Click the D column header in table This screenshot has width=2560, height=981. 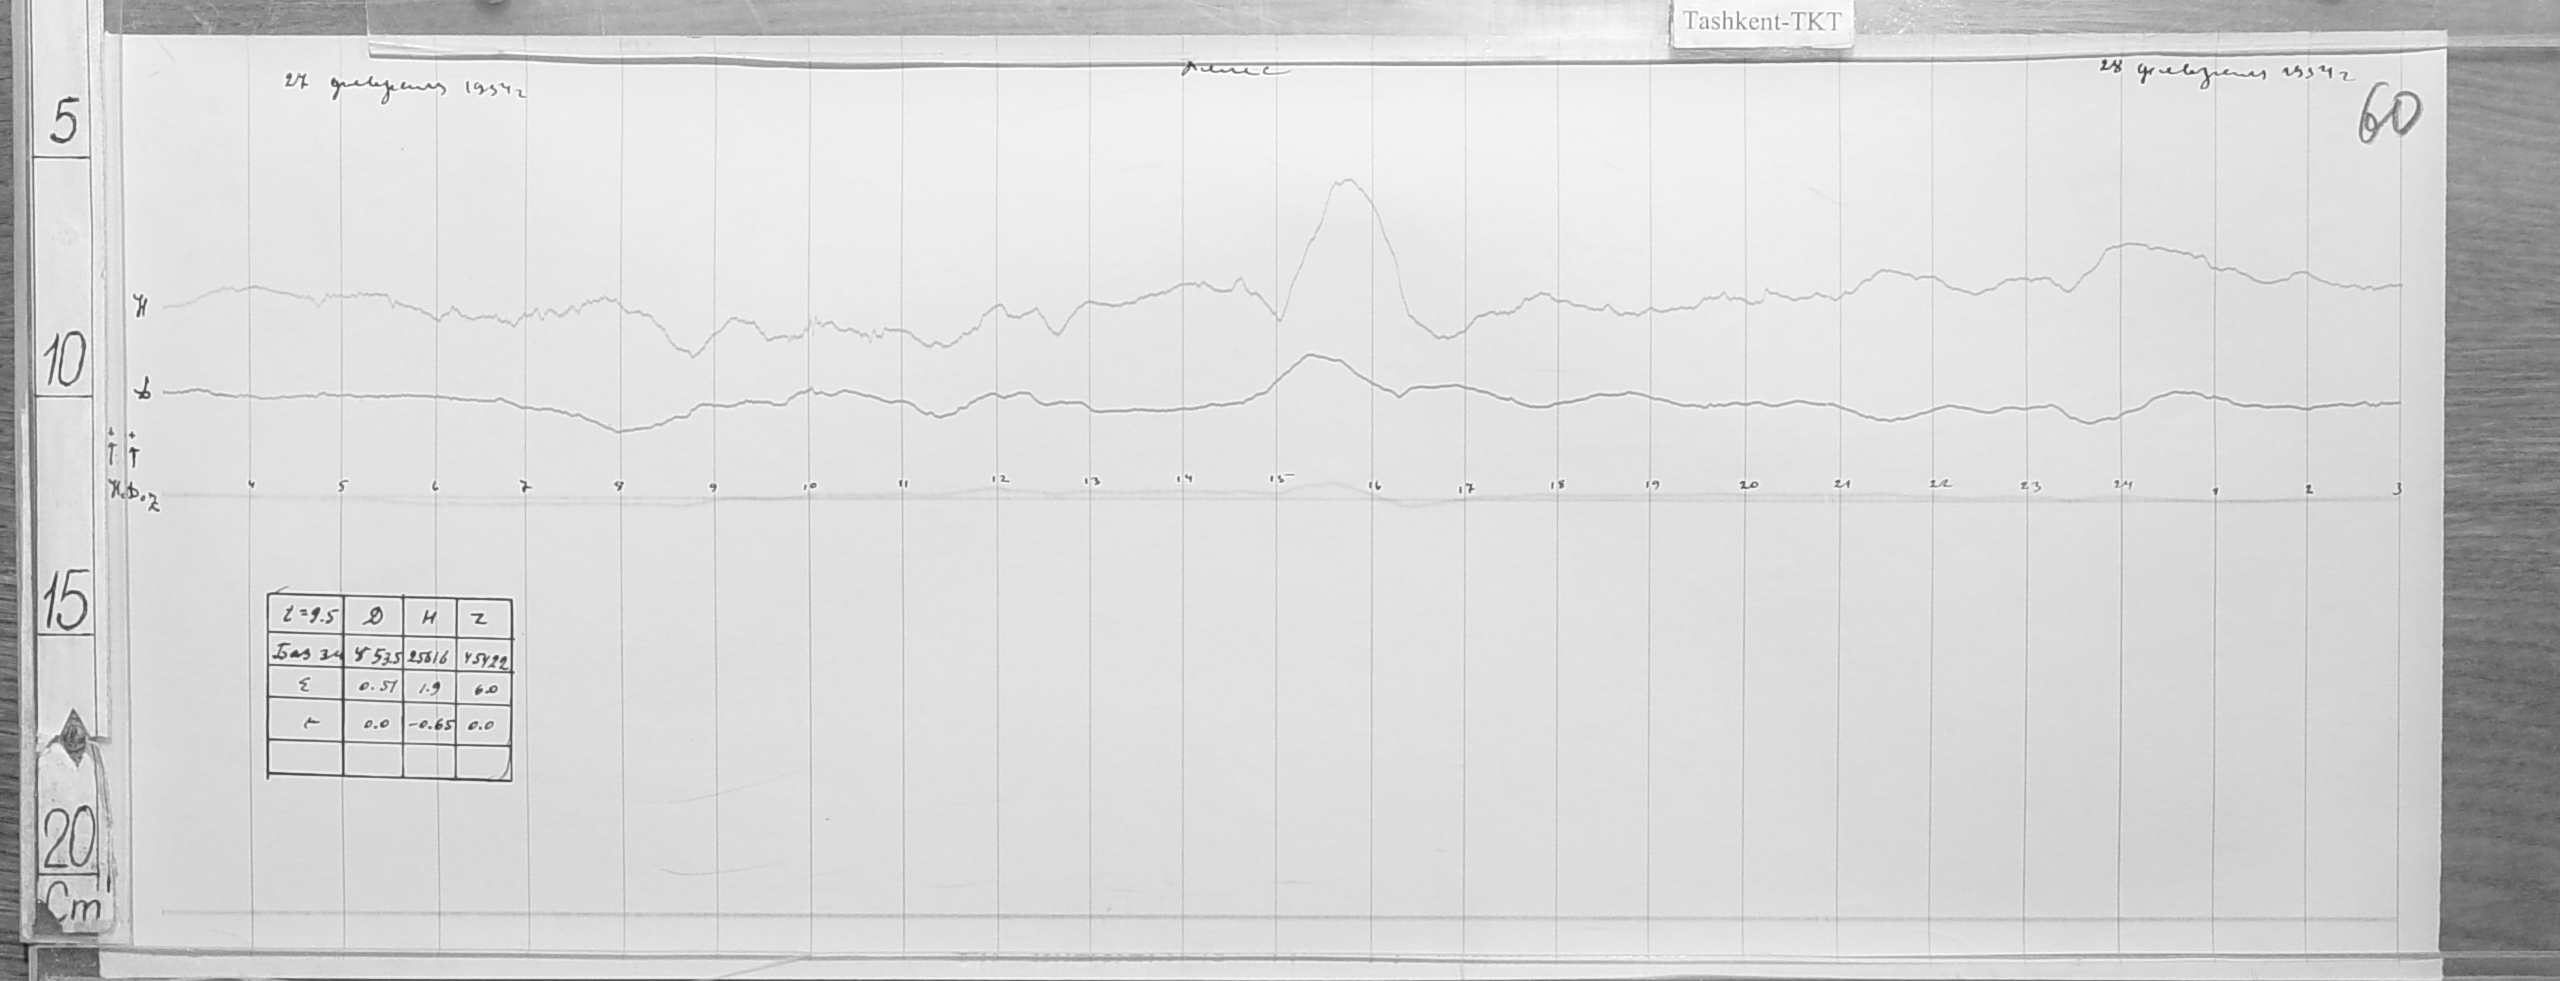pos(372,618)
